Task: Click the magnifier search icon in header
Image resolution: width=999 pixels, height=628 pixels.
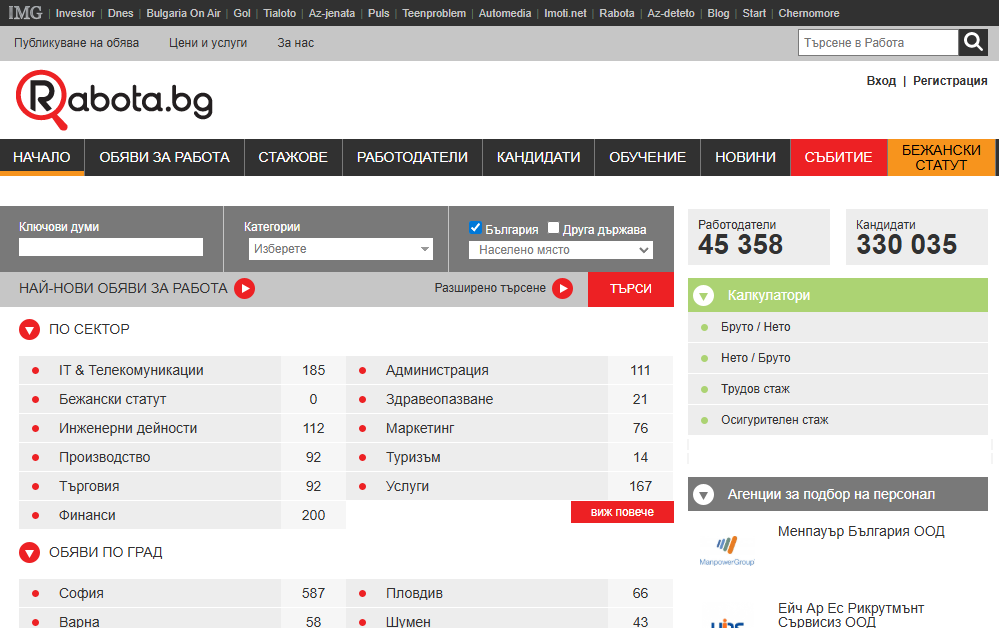Action: tap(973, 43)
